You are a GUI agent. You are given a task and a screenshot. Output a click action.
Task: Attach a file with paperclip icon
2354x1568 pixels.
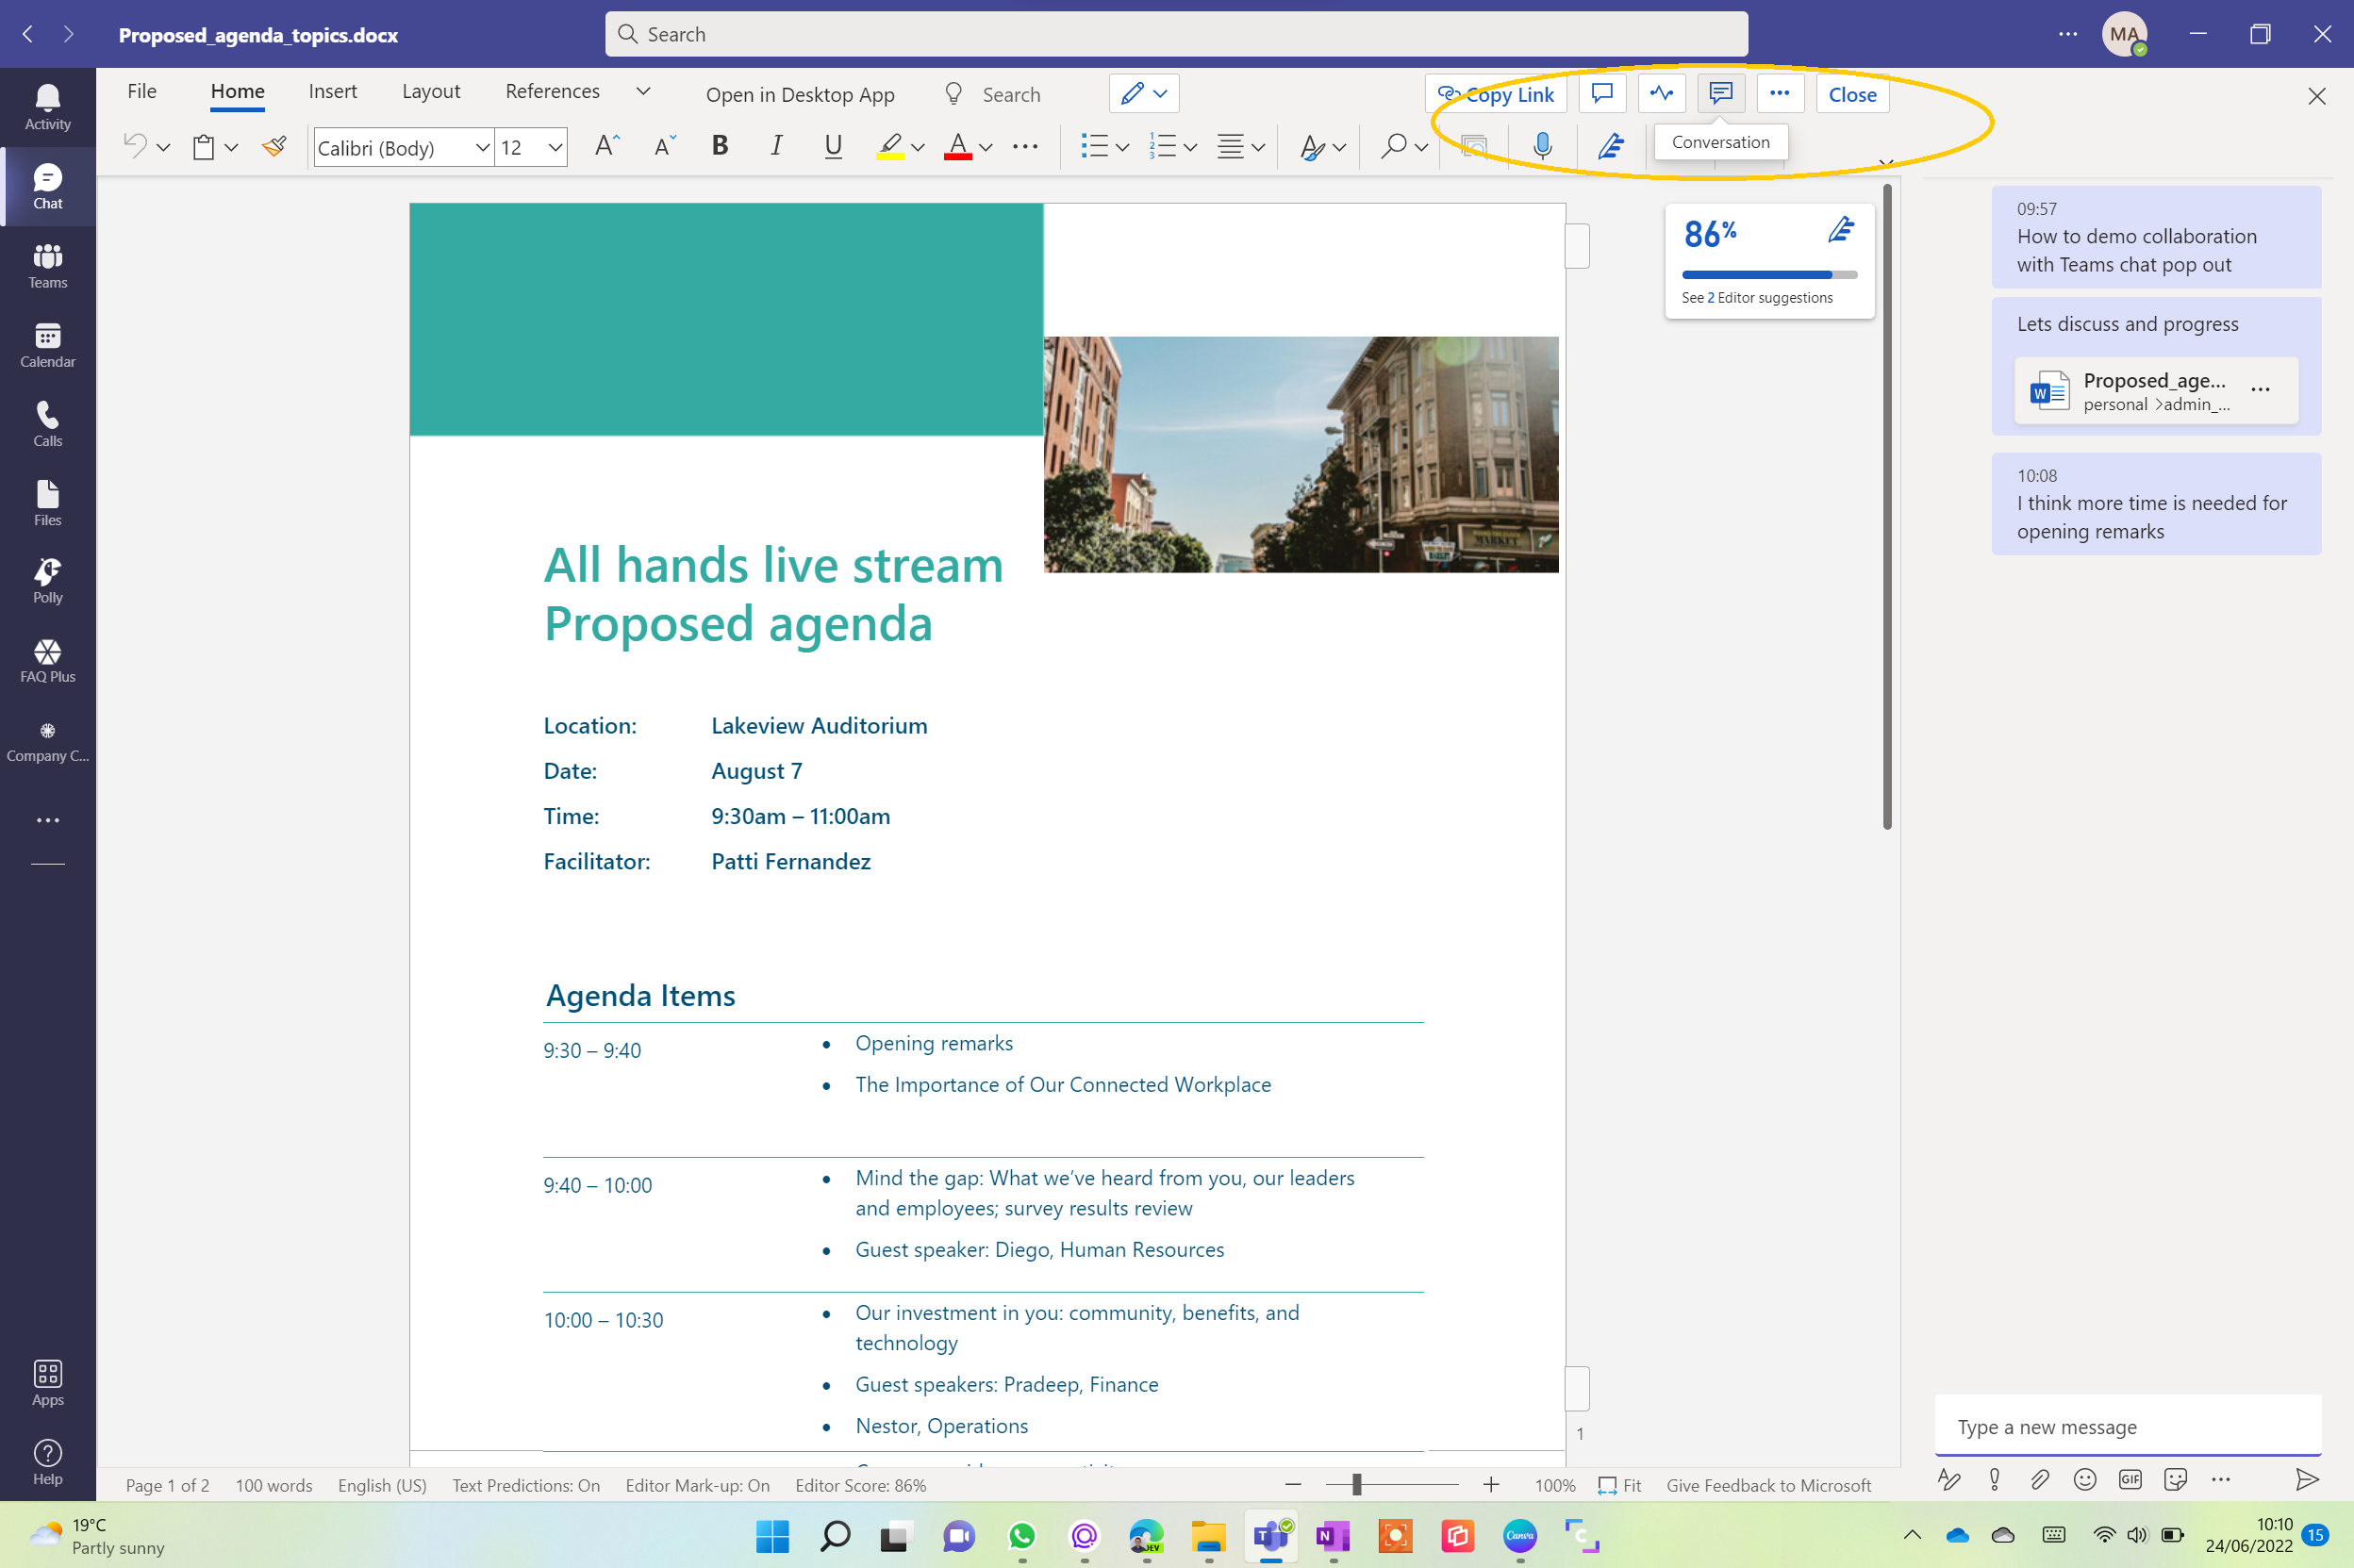[2039, 1479]
